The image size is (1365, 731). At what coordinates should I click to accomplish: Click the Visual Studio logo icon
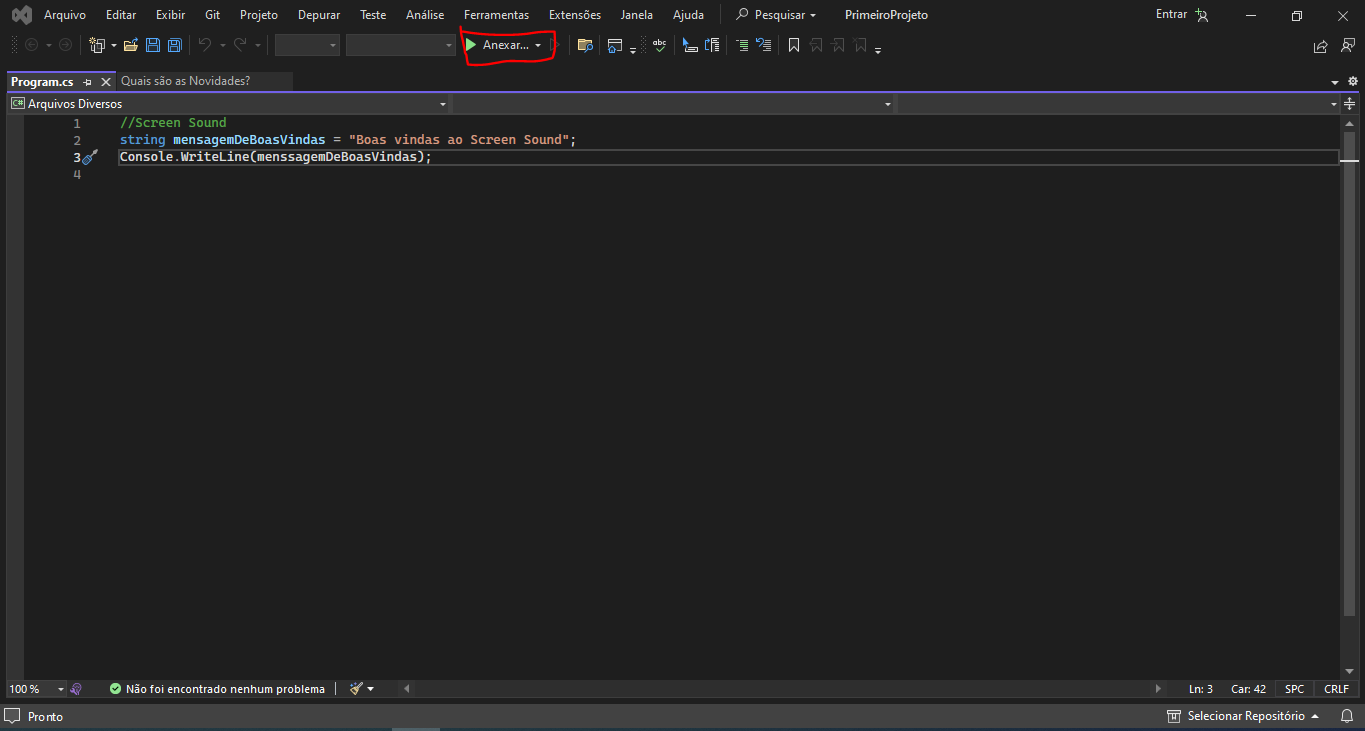point(21,15)
